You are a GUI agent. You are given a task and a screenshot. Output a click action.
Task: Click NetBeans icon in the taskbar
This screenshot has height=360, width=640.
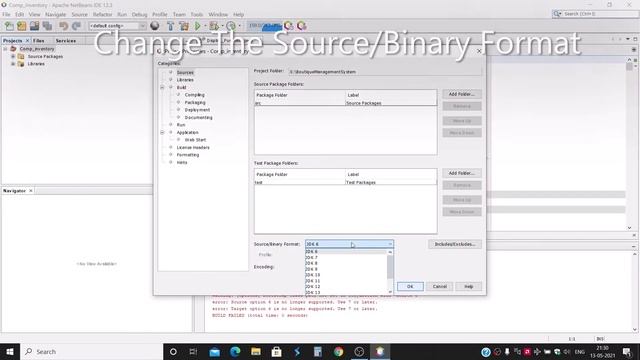380,351
